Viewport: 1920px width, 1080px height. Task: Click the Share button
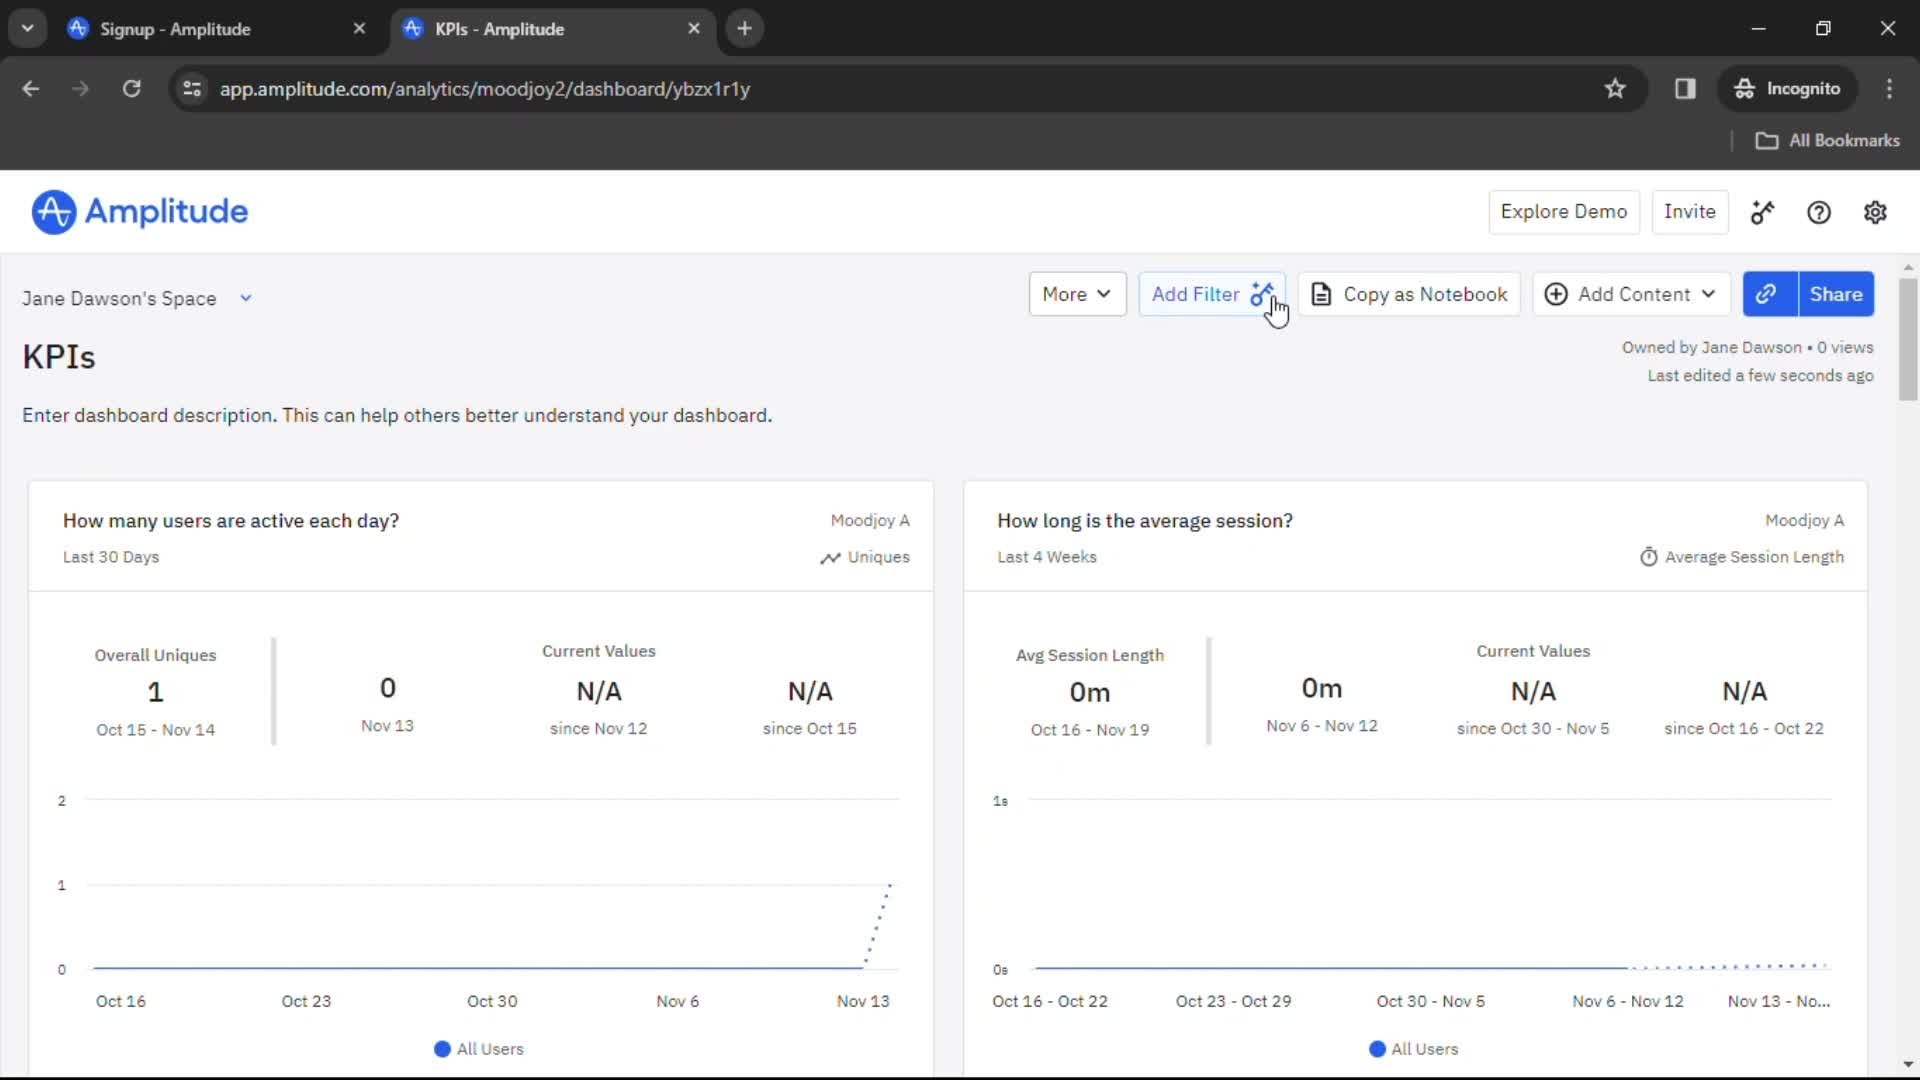point(1835,294)
